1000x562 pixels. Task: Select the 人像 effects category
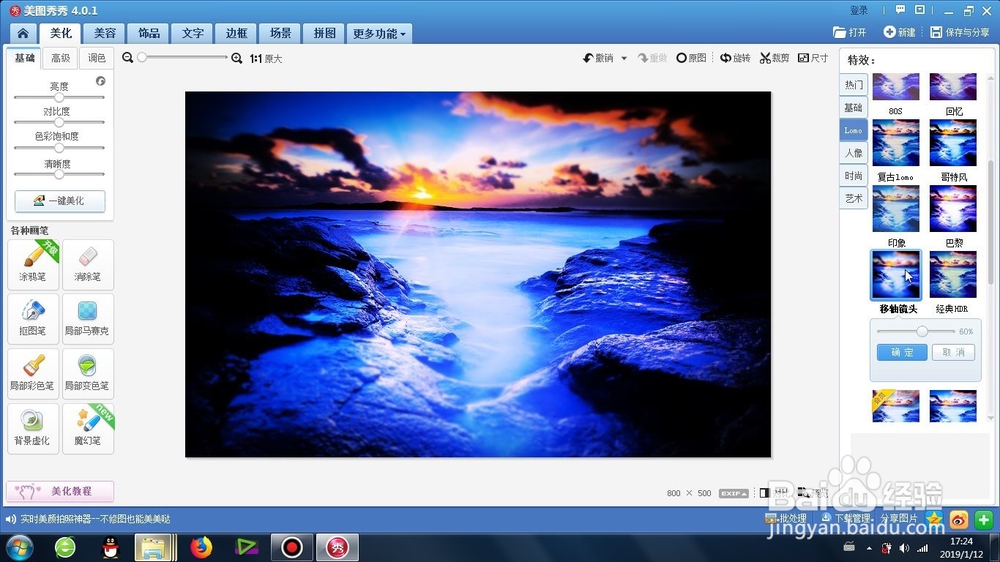click(853, 152)
